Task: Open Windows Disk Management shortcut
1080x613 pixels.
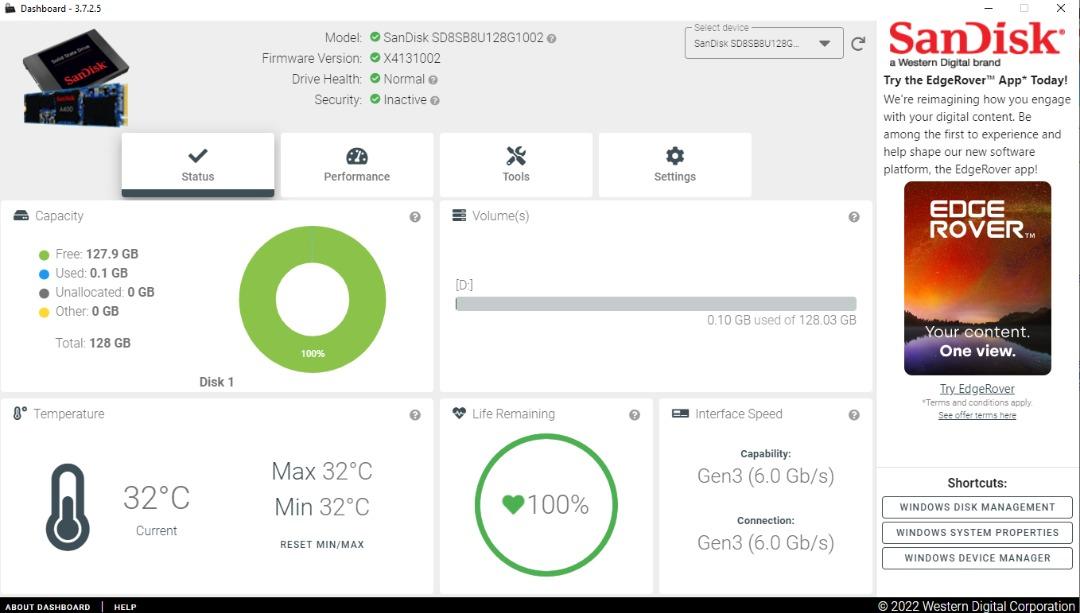Action: [977, 507]
